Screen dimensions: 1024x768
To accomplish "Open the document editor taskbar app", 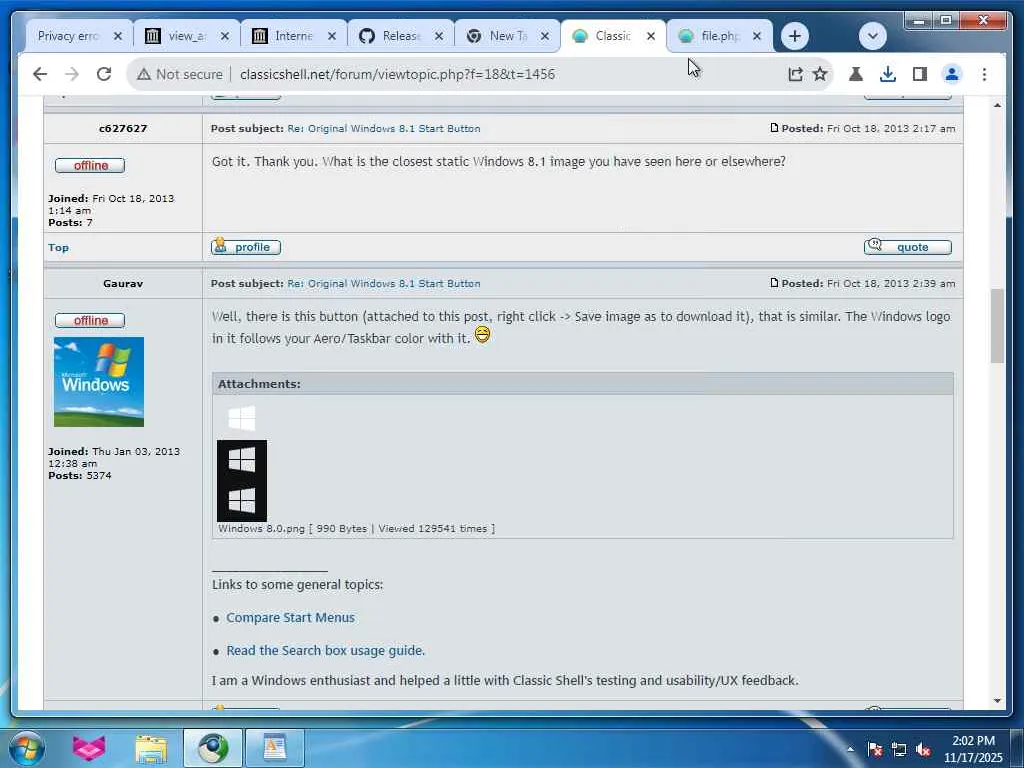I will click(274, 748).
